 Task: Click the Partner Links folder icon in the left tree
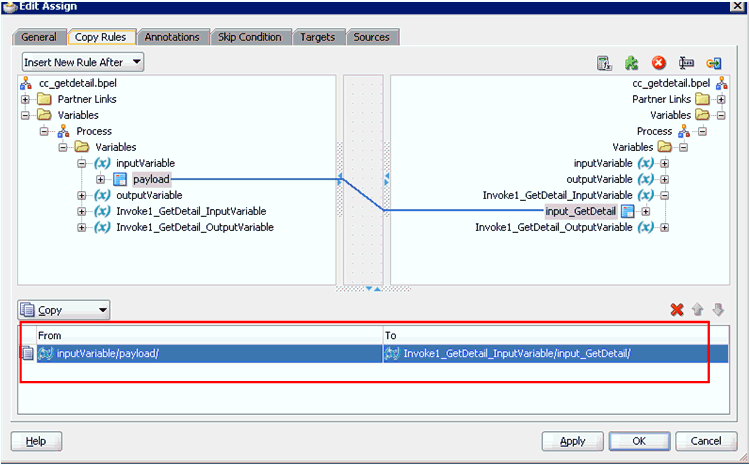pyautogui.click(x=44, y=99)
